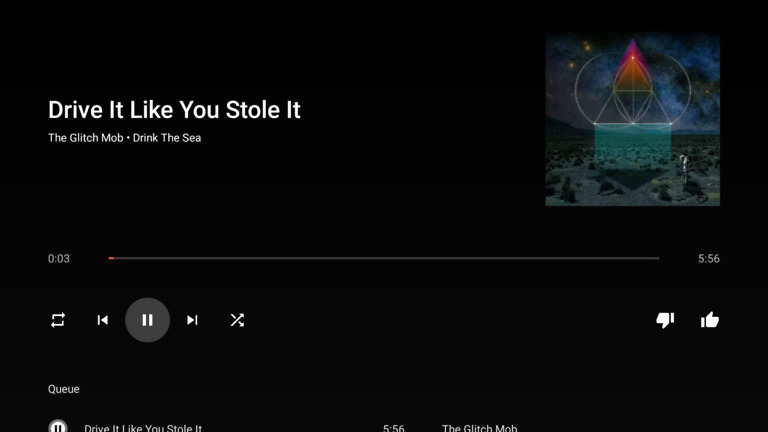Click the pause icon in the queue row

click(x=58, y=426)
